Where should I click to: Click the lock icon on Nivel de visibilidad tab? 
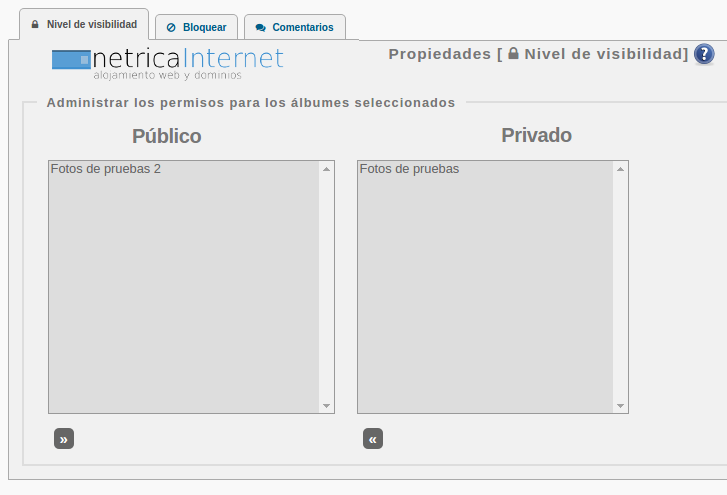pos(35,24)
